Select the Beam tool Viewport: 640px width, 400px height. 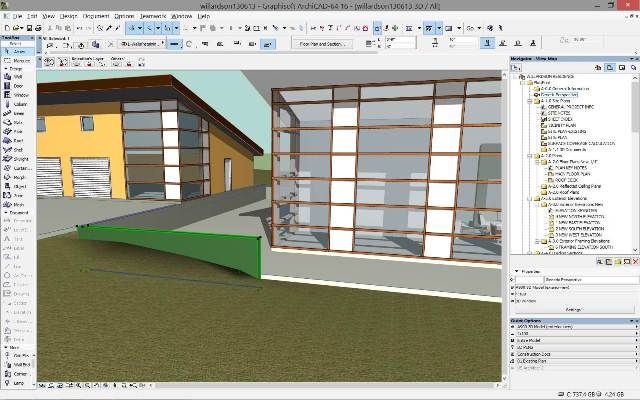[17, 113]
